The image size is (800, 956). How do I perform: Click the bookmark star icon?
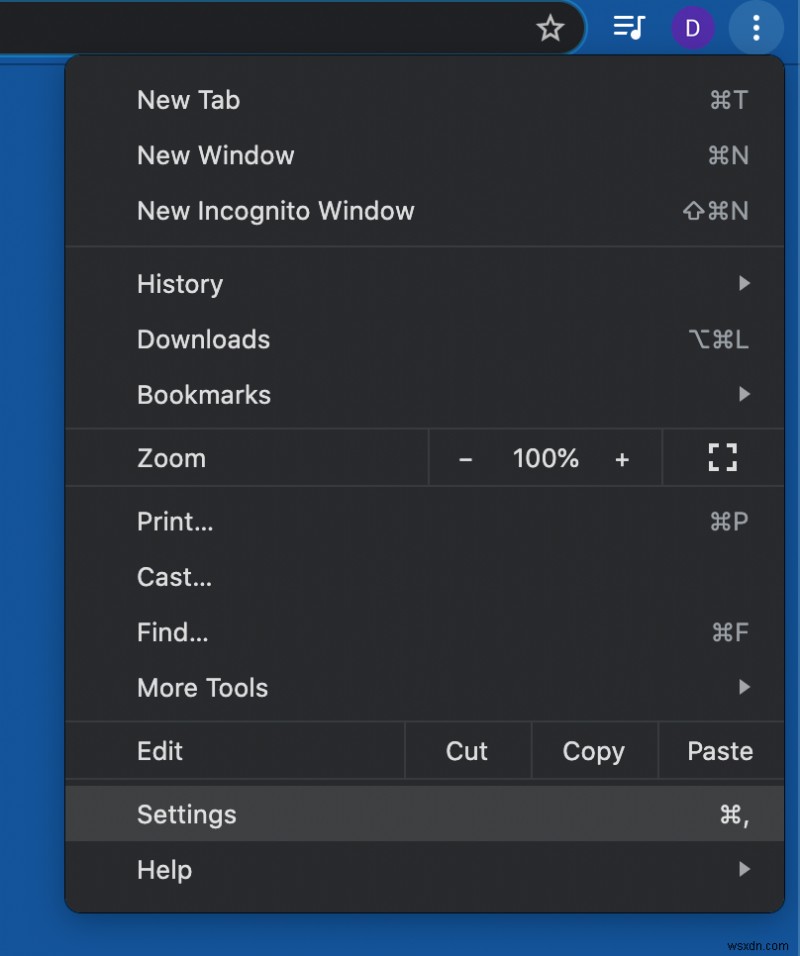click(551, 28)
